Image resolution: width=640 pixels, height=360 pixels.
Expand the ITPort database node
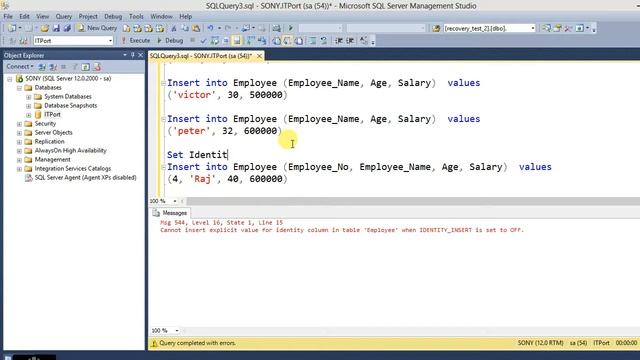tap(29, 115)
